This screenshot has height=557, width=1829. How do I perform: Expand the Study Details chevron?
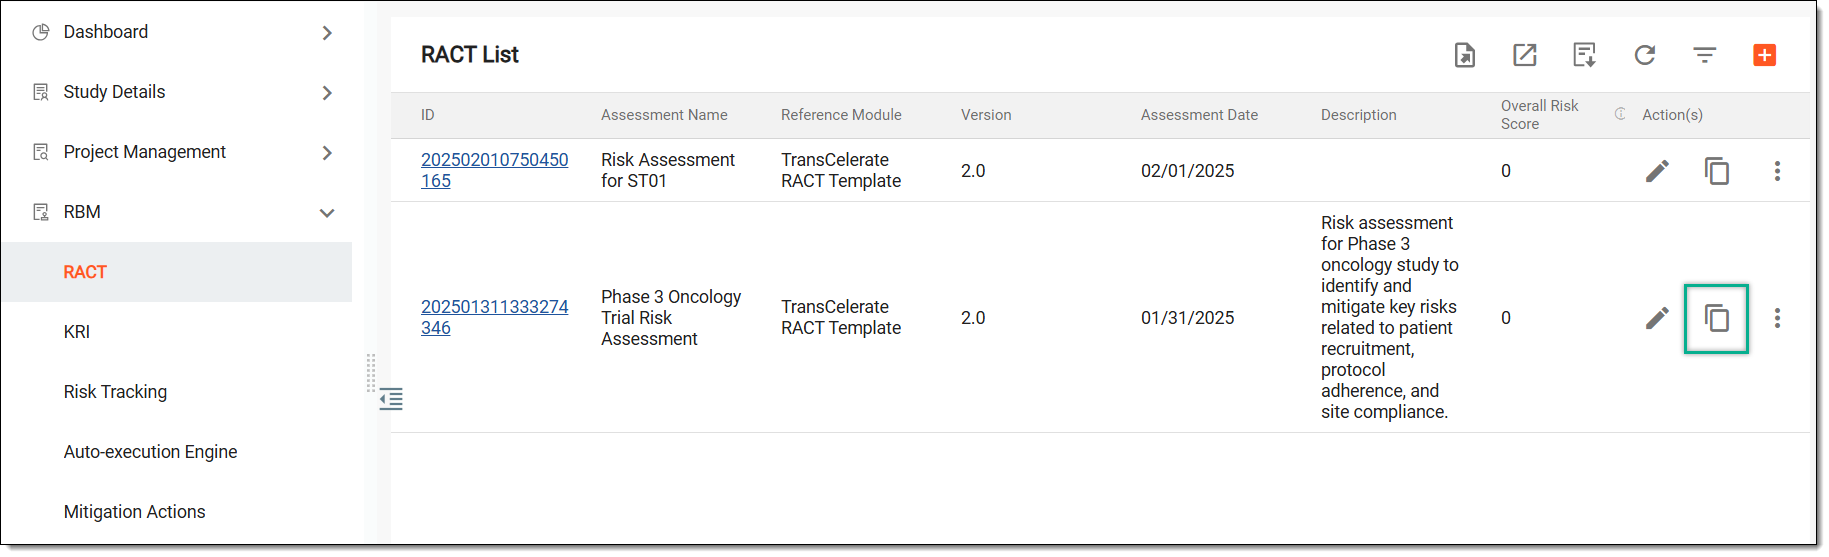327,93
